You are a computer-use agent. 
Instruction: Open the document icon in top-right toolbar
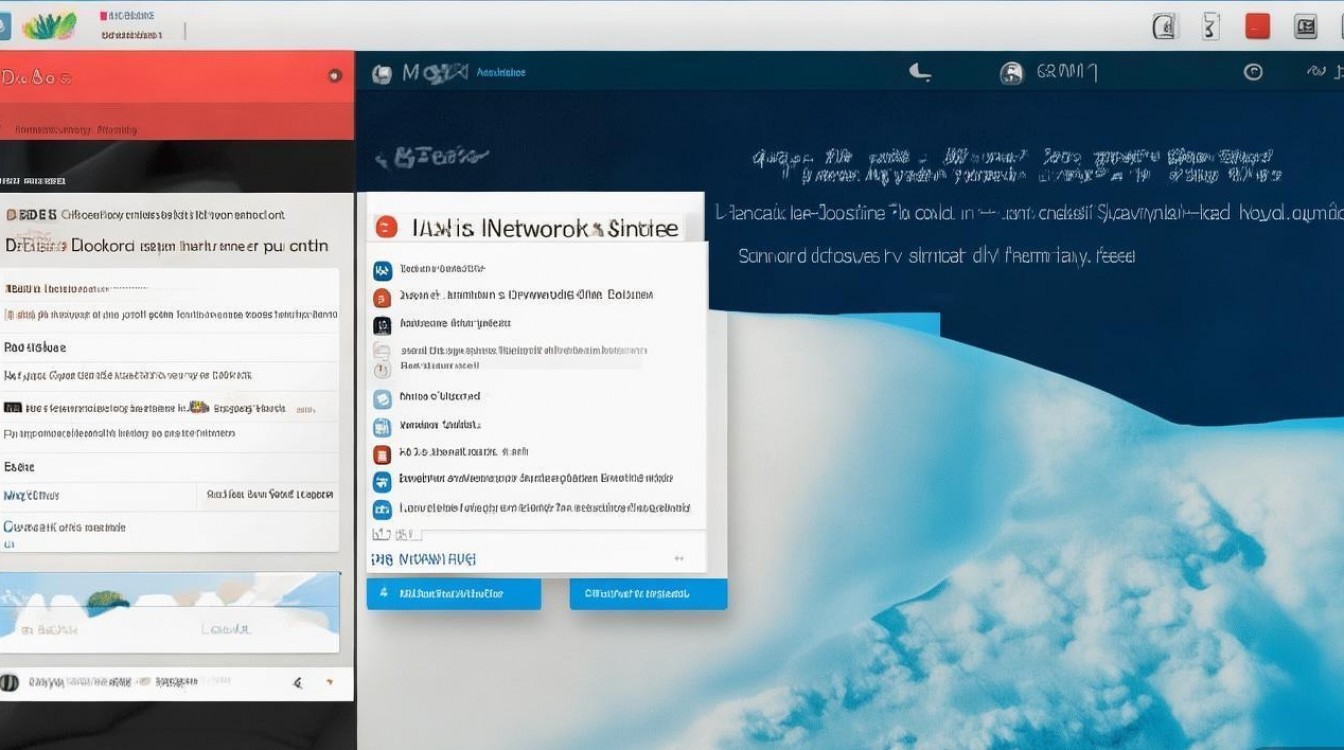1164,26
